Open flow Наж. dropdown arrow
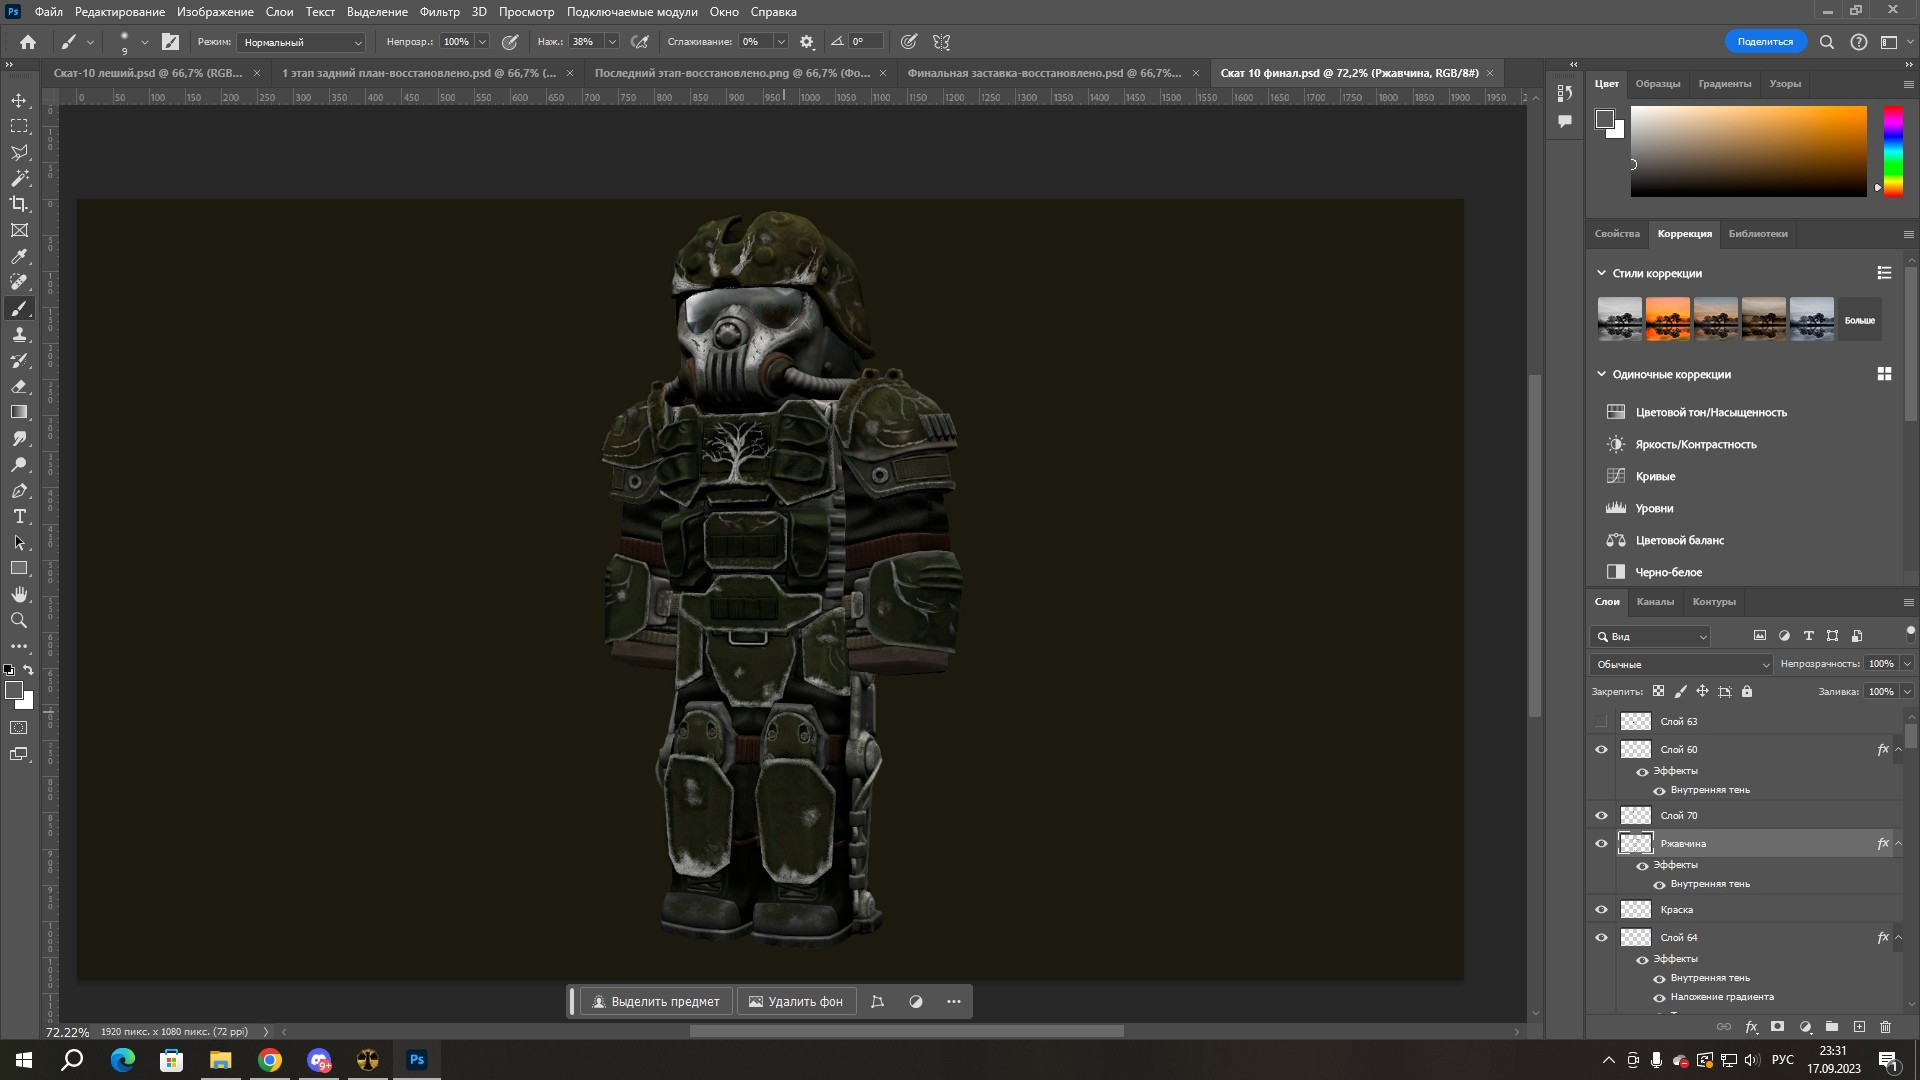 point(612,42)
